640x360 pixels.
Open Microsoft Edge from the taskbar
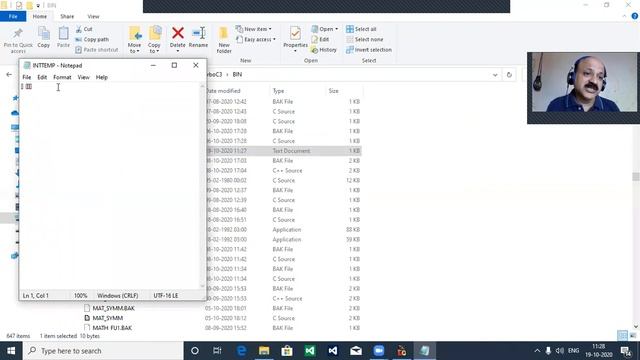pyautogui.click(x=241, y=351)
